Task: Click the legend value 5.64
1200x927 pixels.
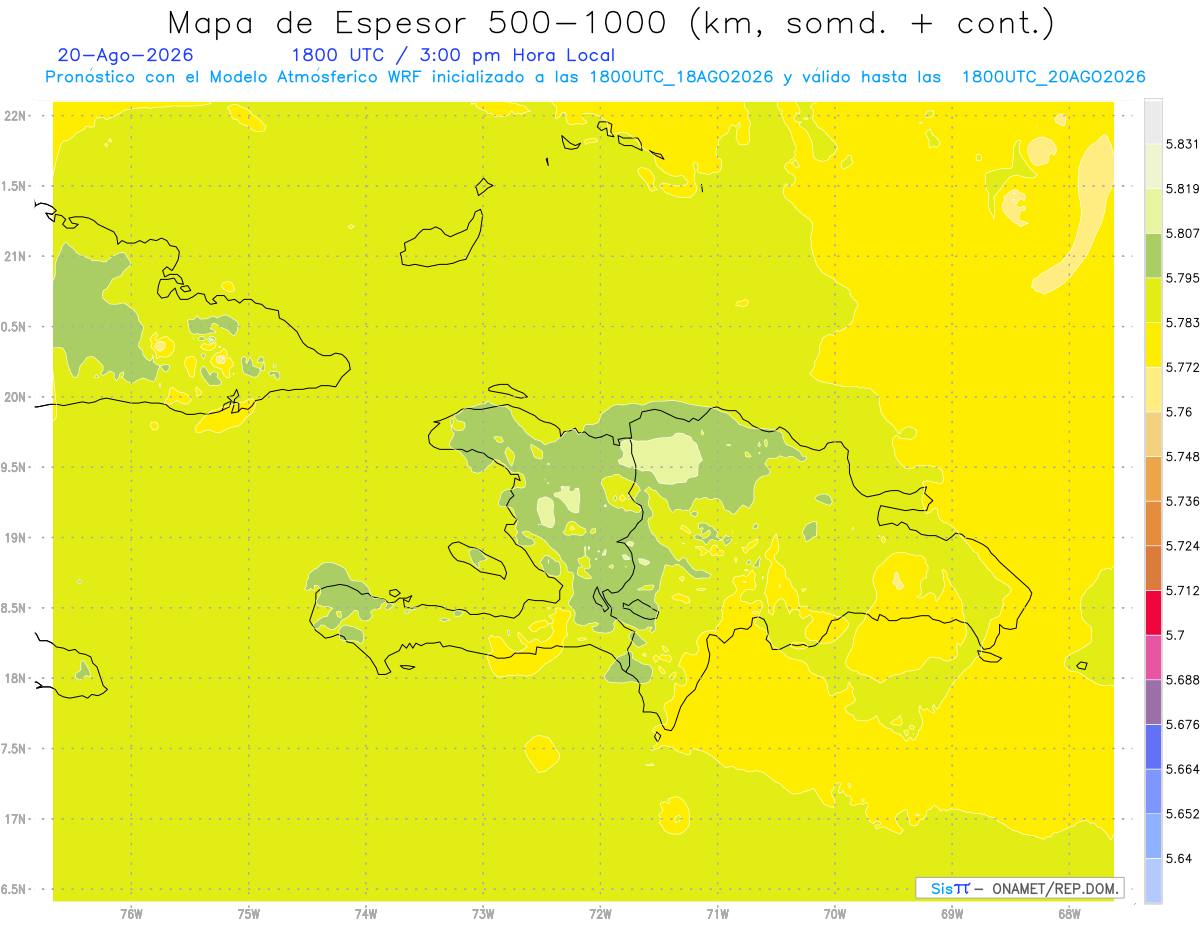Action: [x=1179, y=859]
